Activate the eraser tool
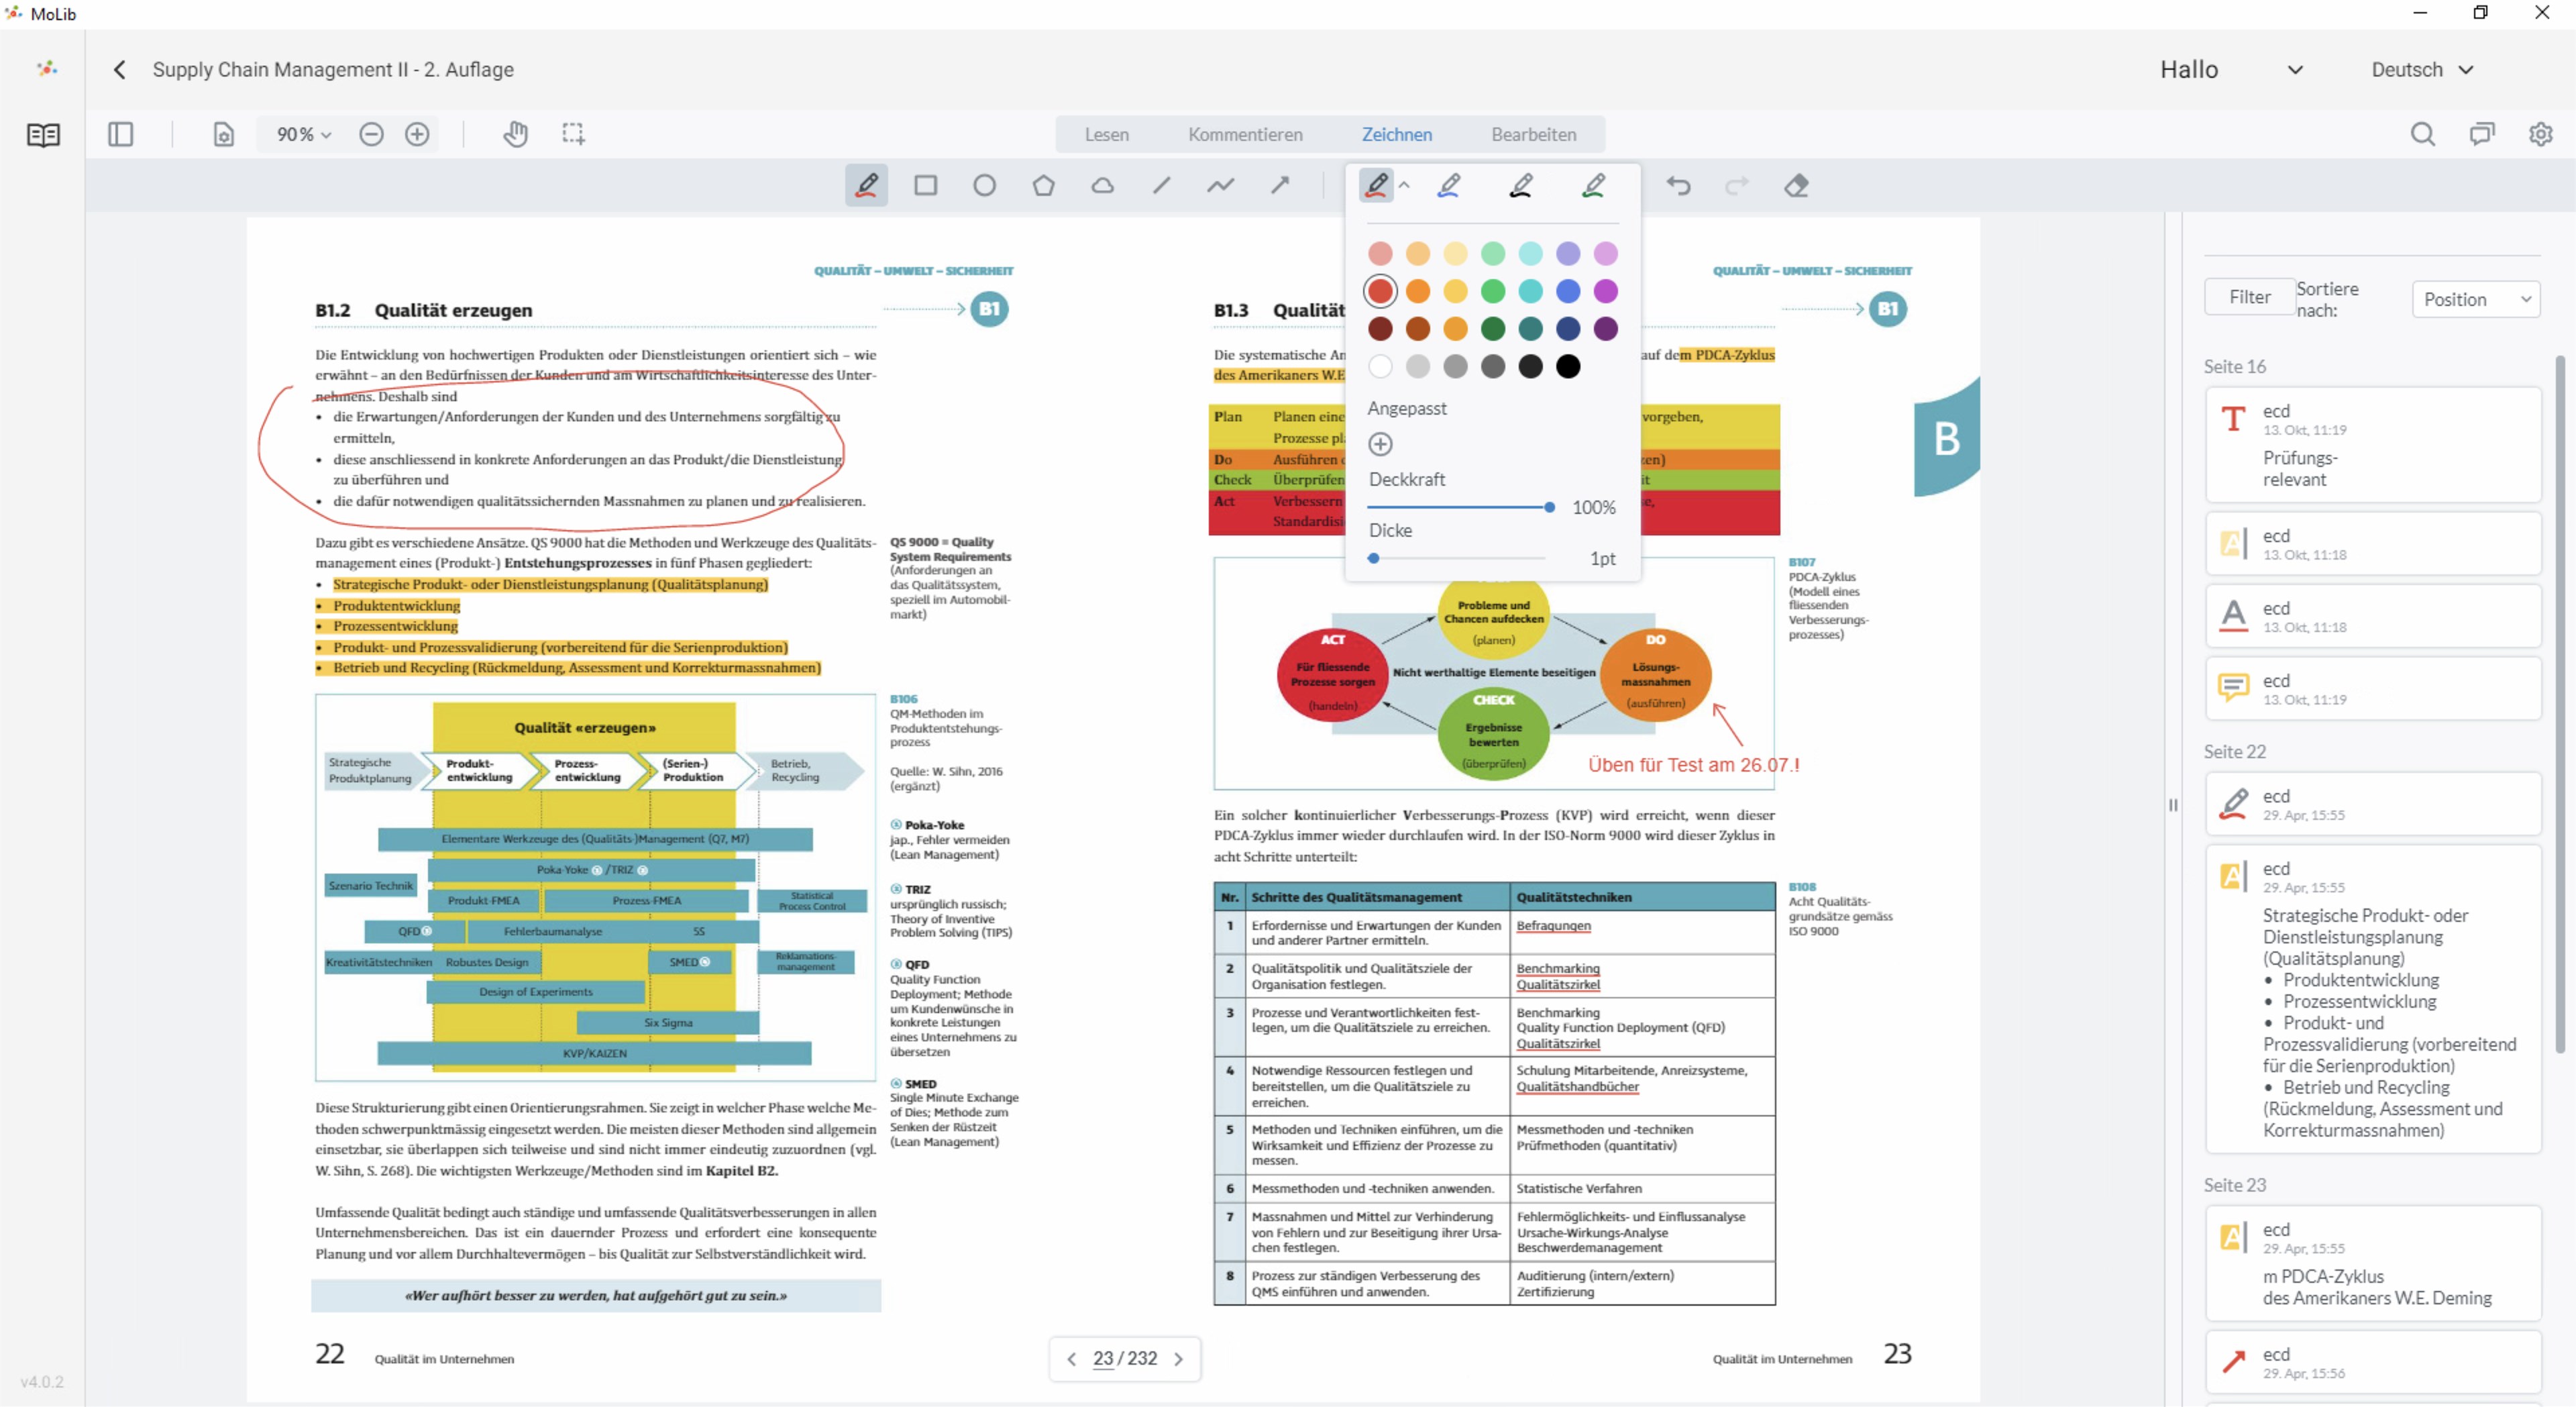Screen dimensions: 2576x1407 click(x=1796, y=186)
